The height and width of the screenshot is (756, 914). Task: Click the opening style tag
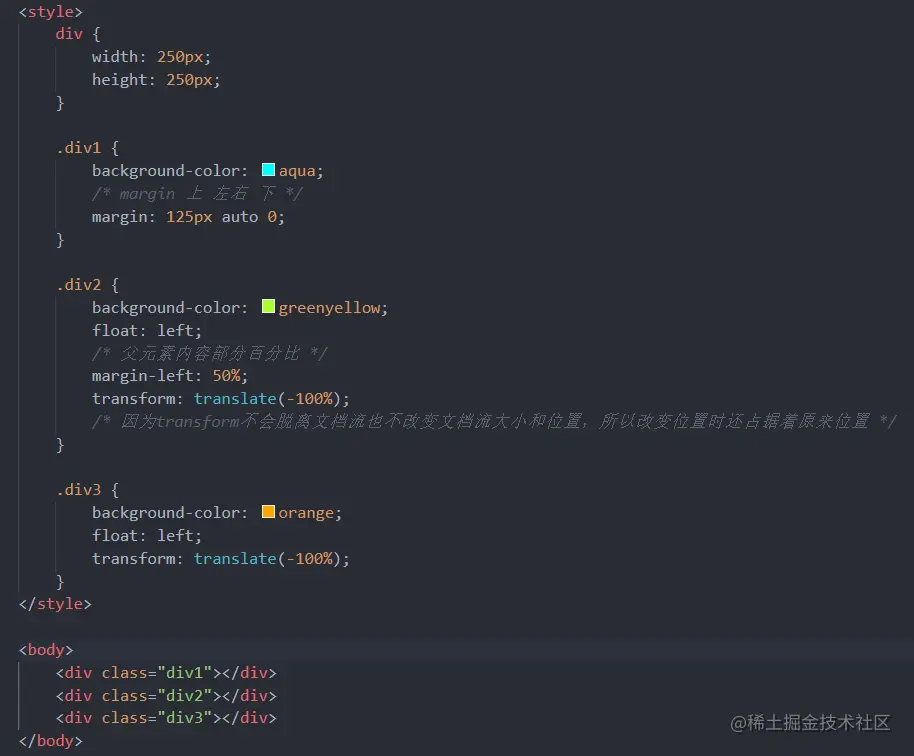coord(51,12)
